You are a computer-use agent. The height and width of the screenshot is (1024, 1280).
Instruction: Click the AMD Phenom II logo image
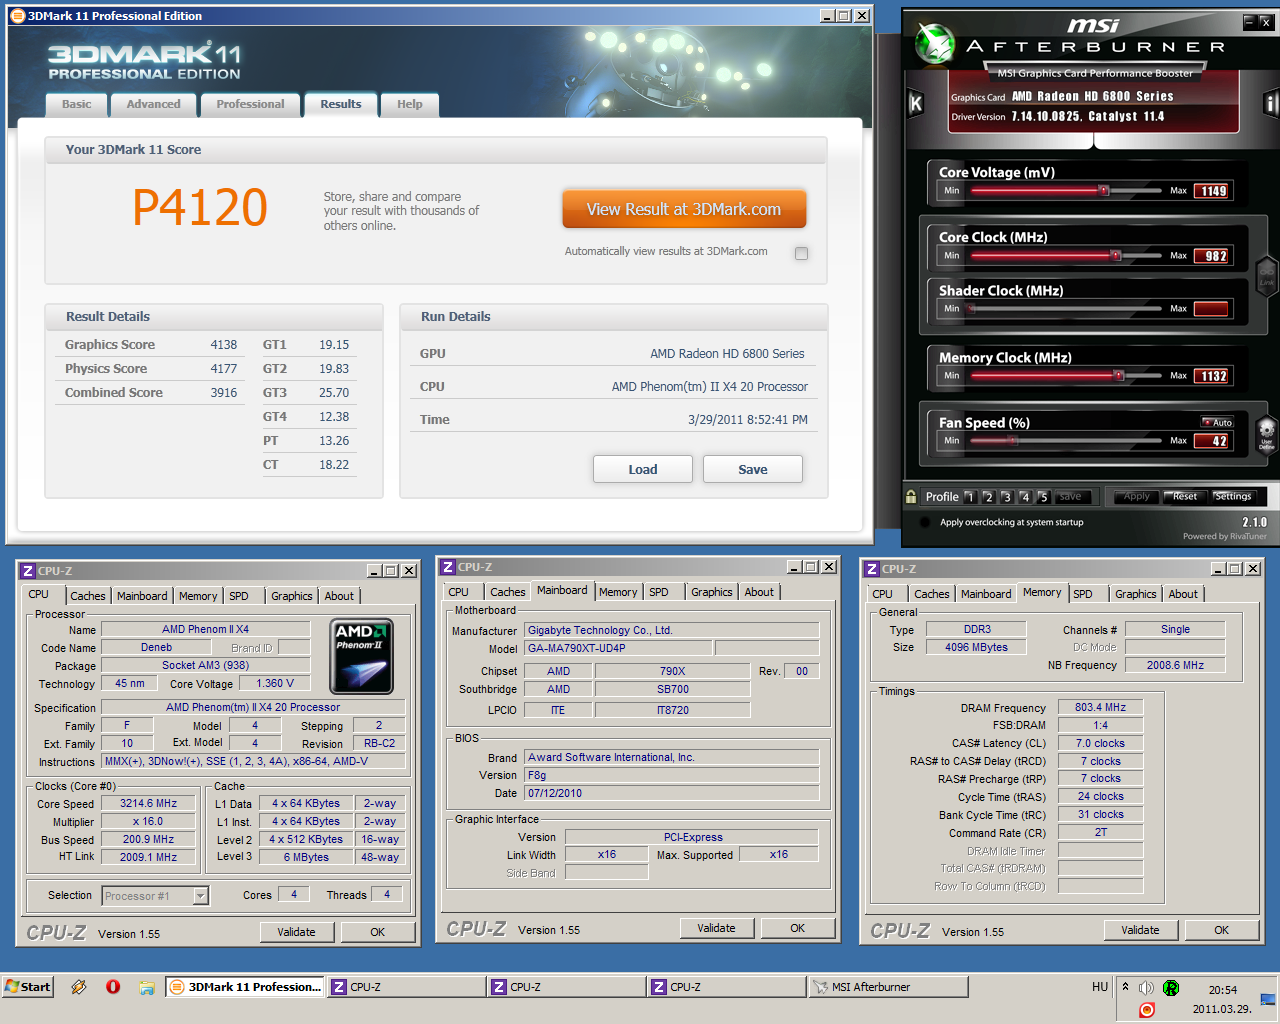(362, 656)
